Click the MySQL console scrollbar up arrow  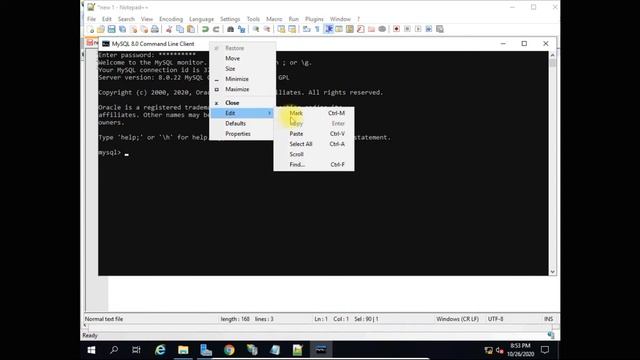553,55
